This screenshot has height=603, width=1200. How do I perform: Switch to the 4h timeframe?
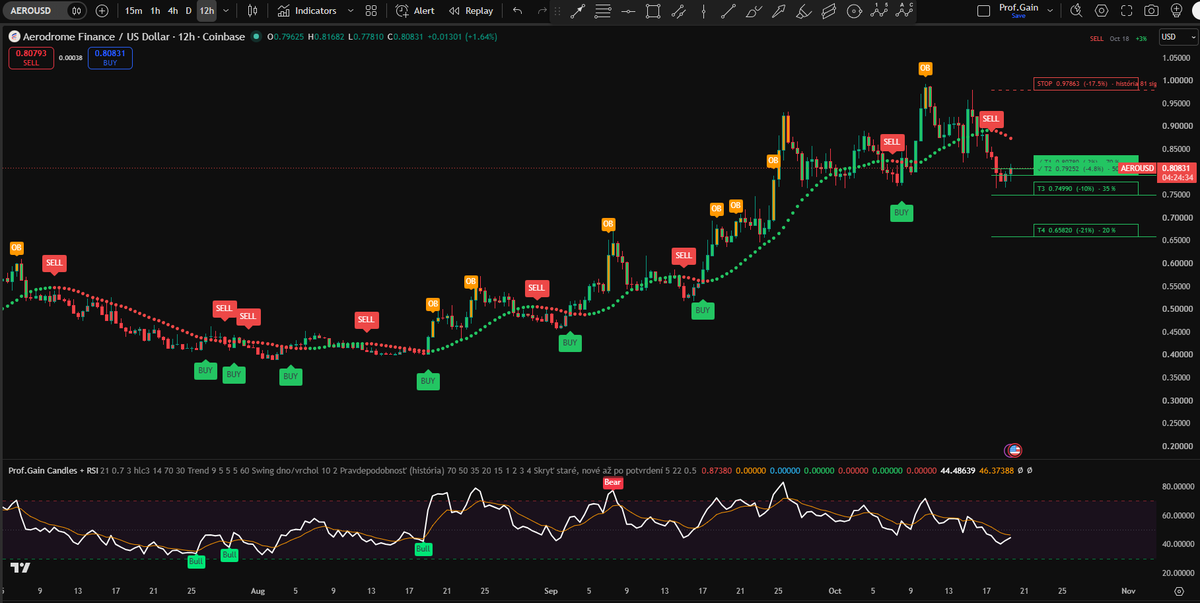pos(172,10)
